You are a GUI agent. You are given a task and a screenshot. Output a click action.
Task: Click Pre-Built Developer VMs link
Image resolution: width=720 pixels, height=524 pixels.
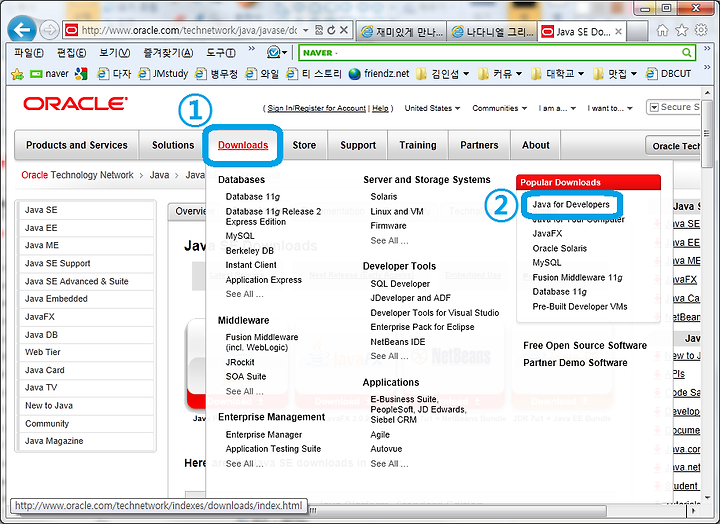(579, 306)
